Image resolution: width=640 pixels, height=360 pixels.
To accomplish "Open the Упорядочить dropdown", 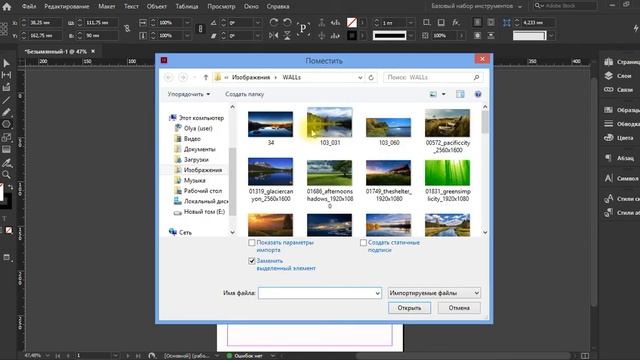I will pos(189,94).
